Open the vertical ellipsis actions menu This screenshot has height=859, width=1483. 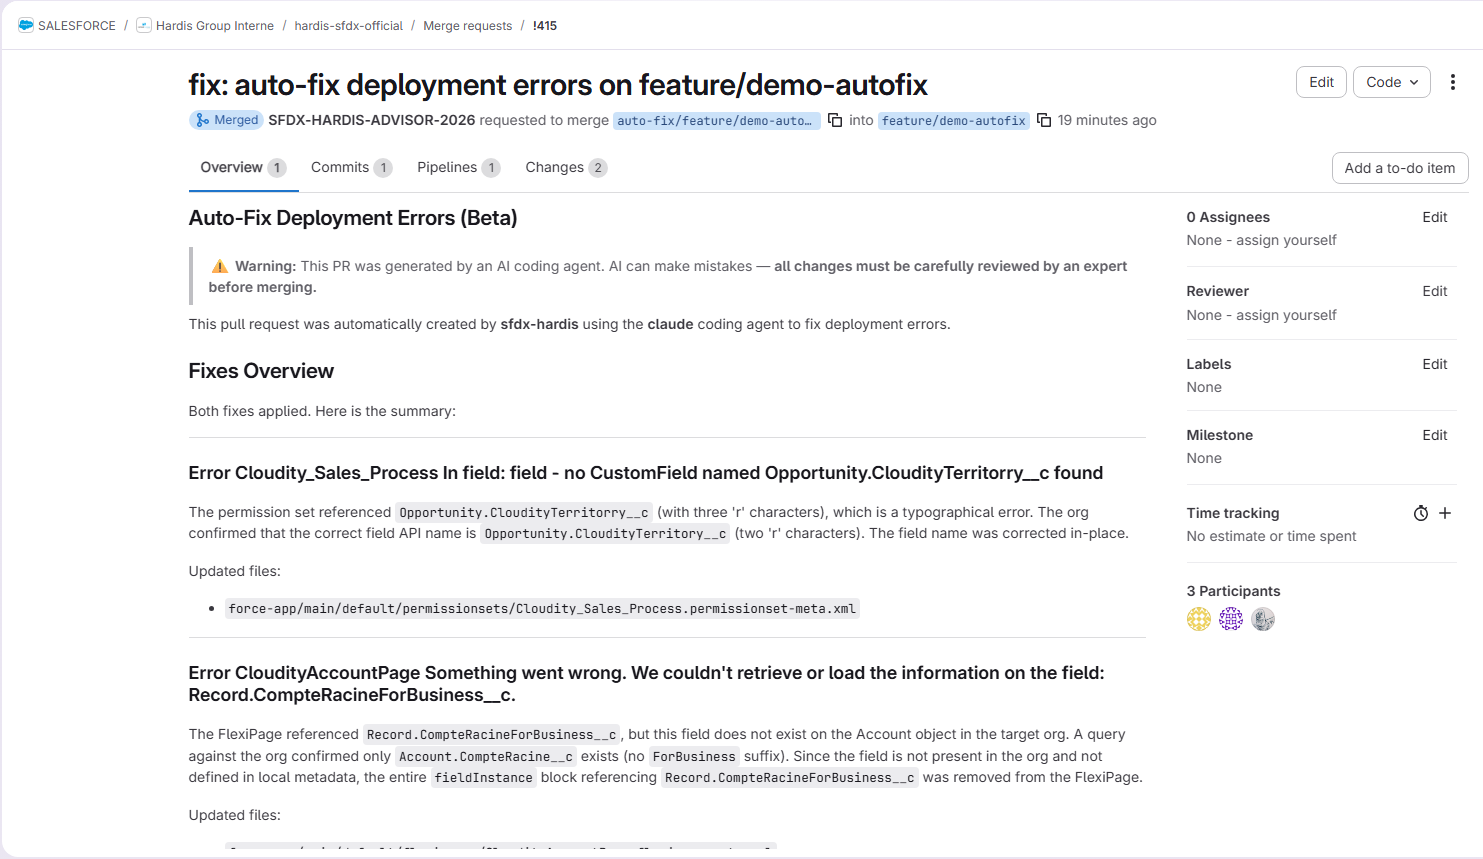pyautogui.click(x=1453, y=82)
